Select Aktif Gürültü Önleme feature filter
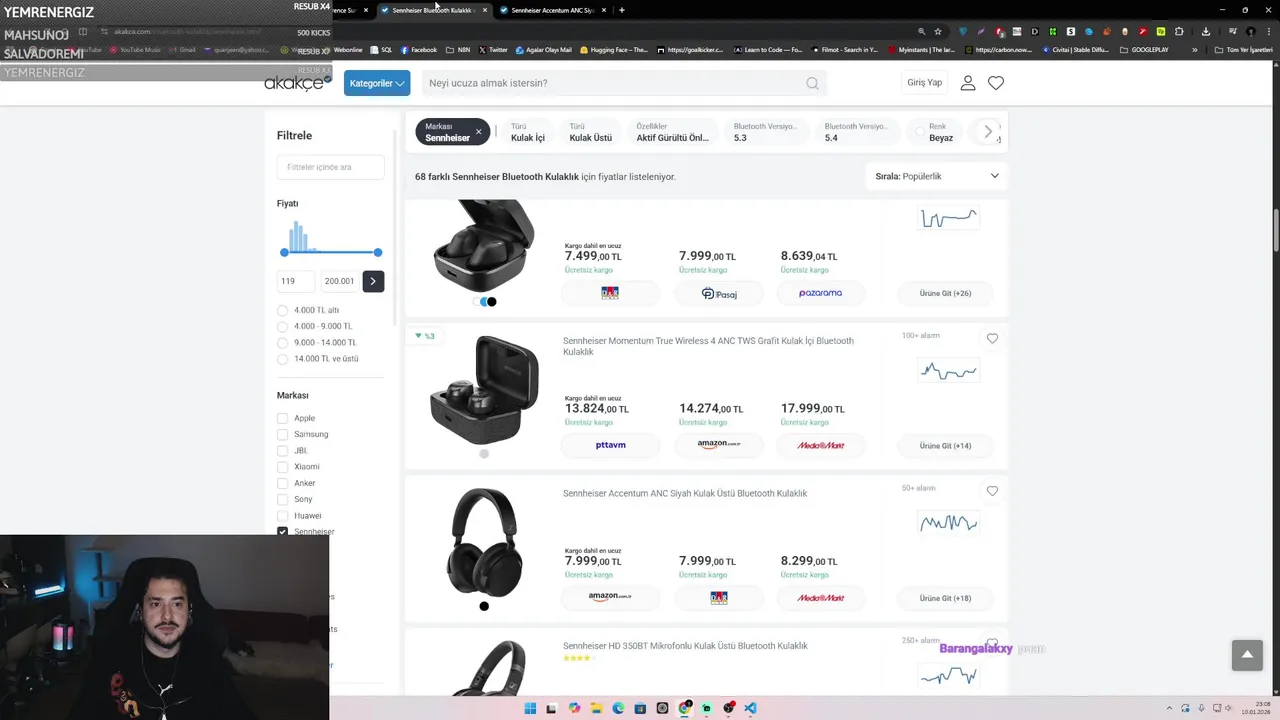1280x720 pixels. pyautogui.click(x=672, y=132)
